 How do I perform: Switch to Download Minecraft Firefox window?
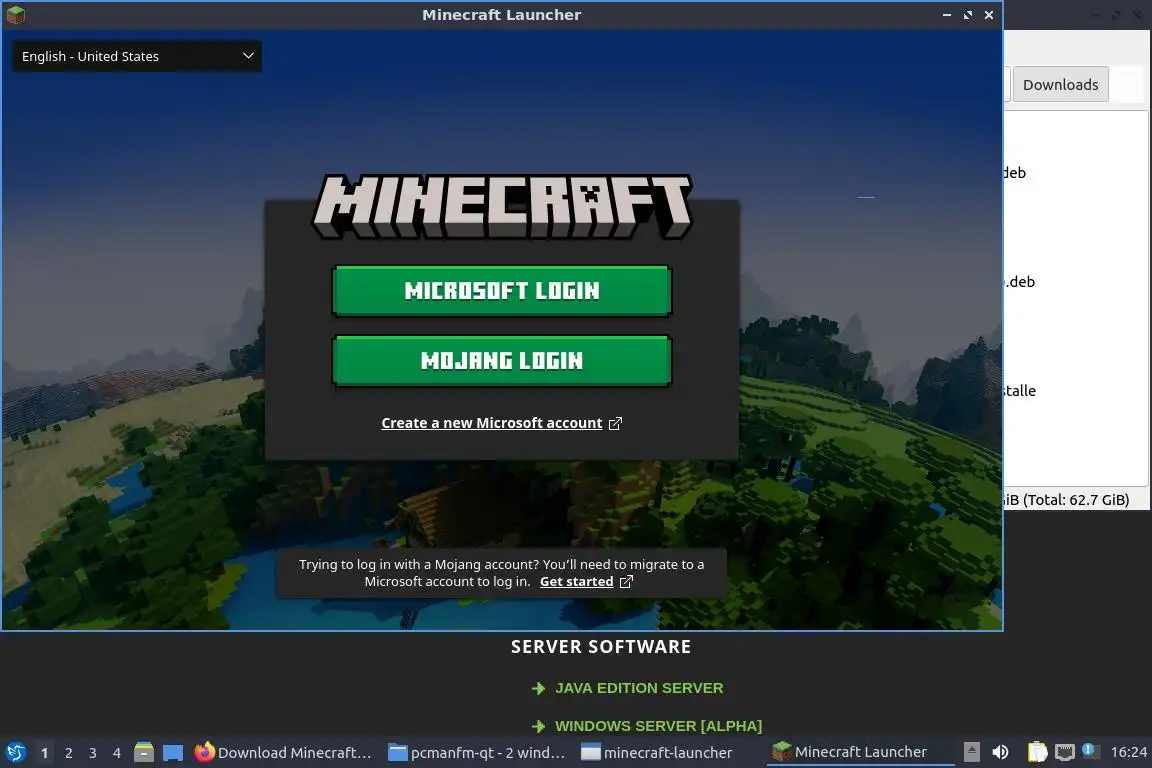[284, 753]
